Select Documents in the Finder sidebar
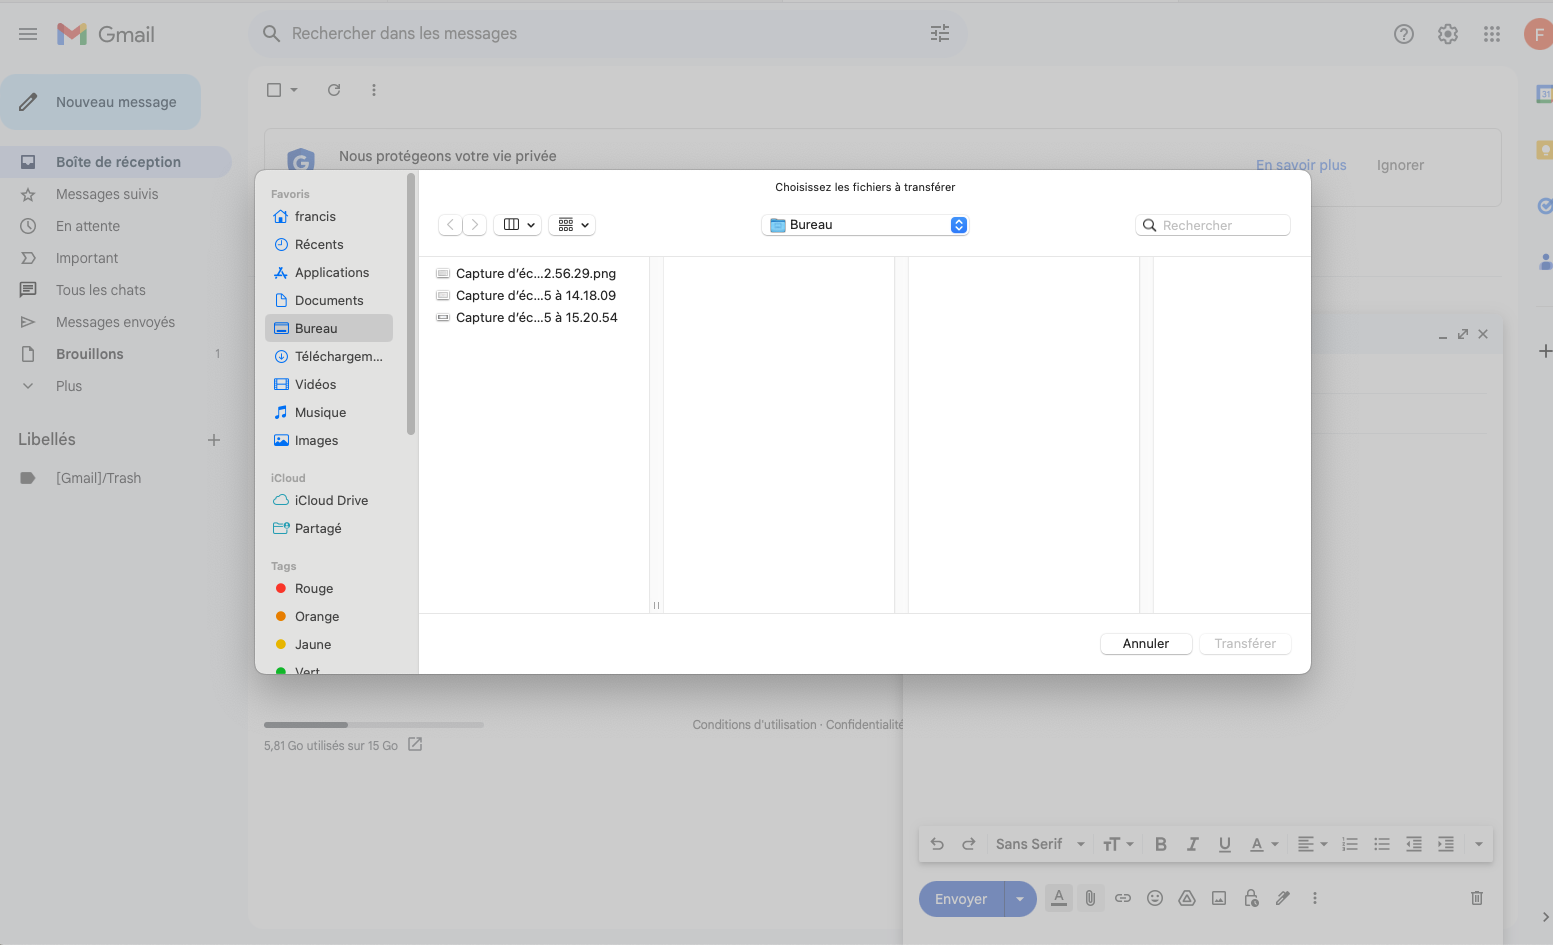The height and width of the screenshot is (945, 1553). [329, 300]
